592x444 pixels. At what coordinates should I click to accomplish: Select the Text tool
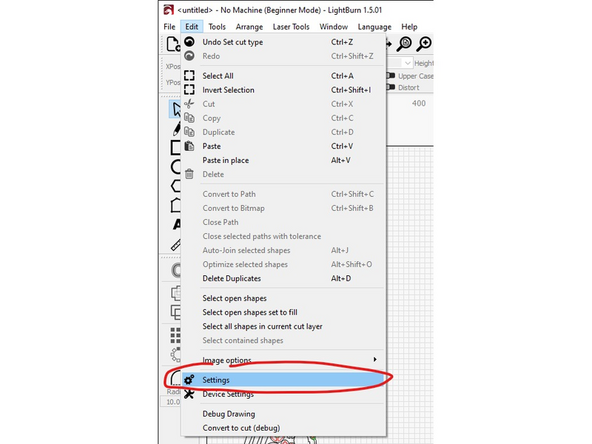coord(176,224)
